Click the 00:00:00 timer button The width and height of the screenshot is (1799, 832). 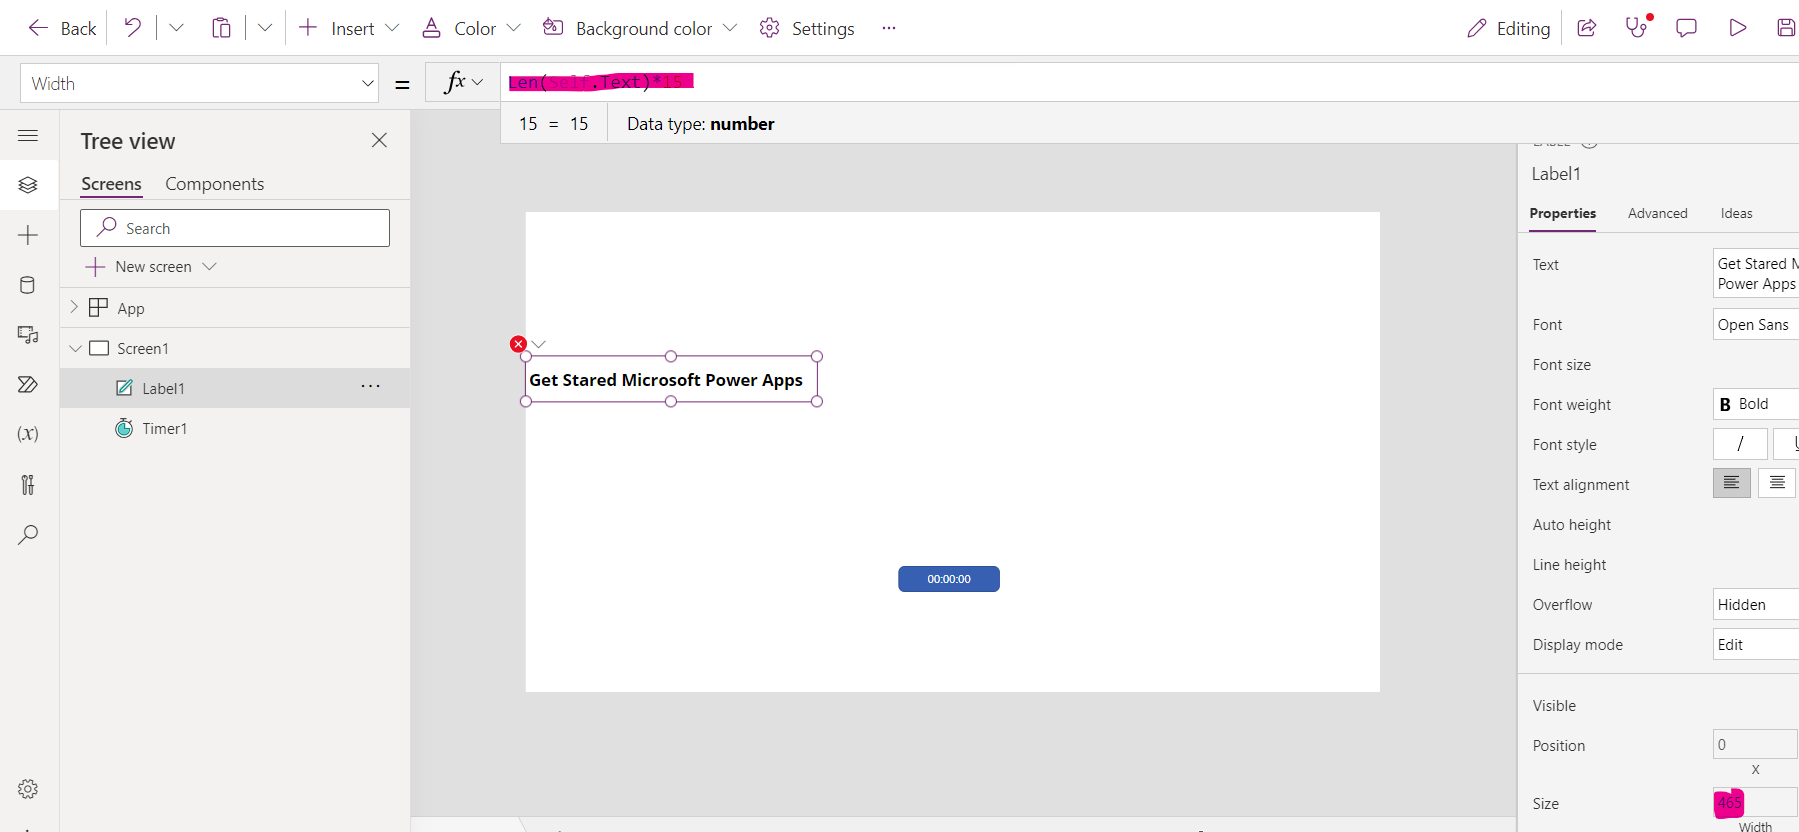(x=949, y=579)
